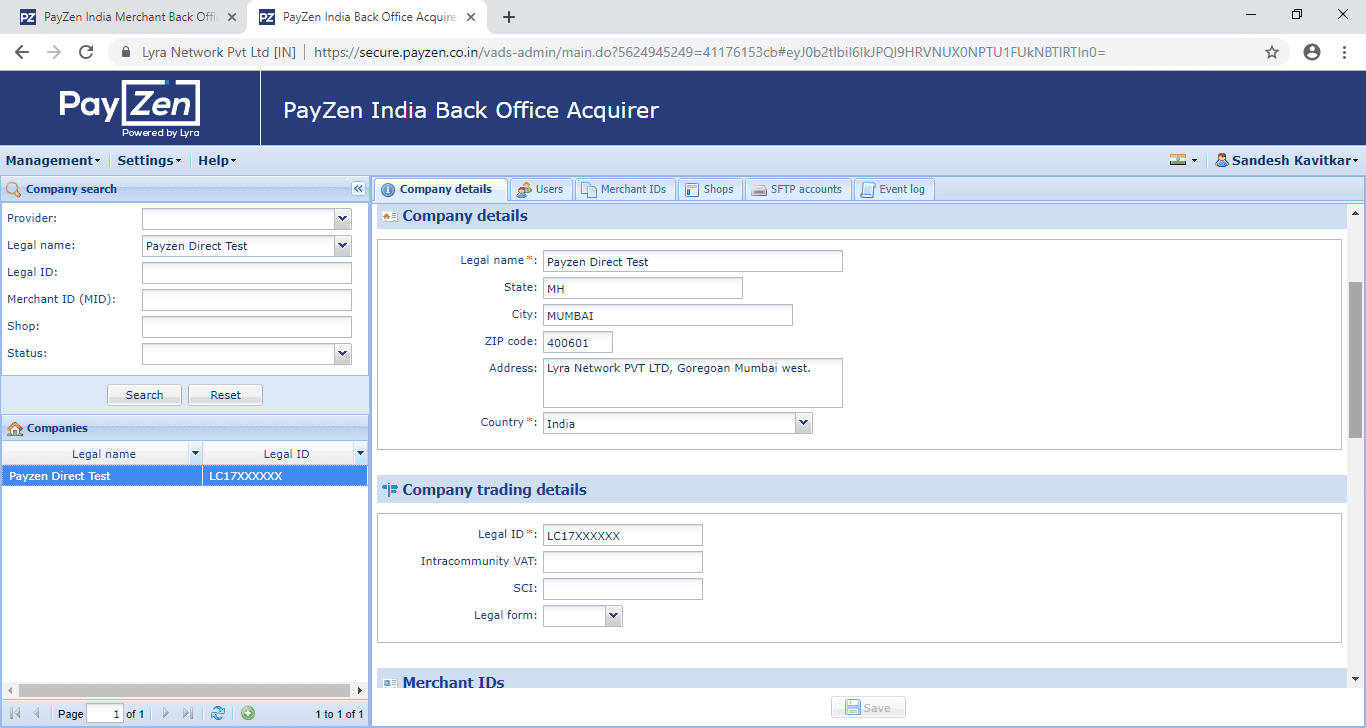Click the Legal name field in Company details
Viewport: 1366px width, 728px height.
coord(693,261)
